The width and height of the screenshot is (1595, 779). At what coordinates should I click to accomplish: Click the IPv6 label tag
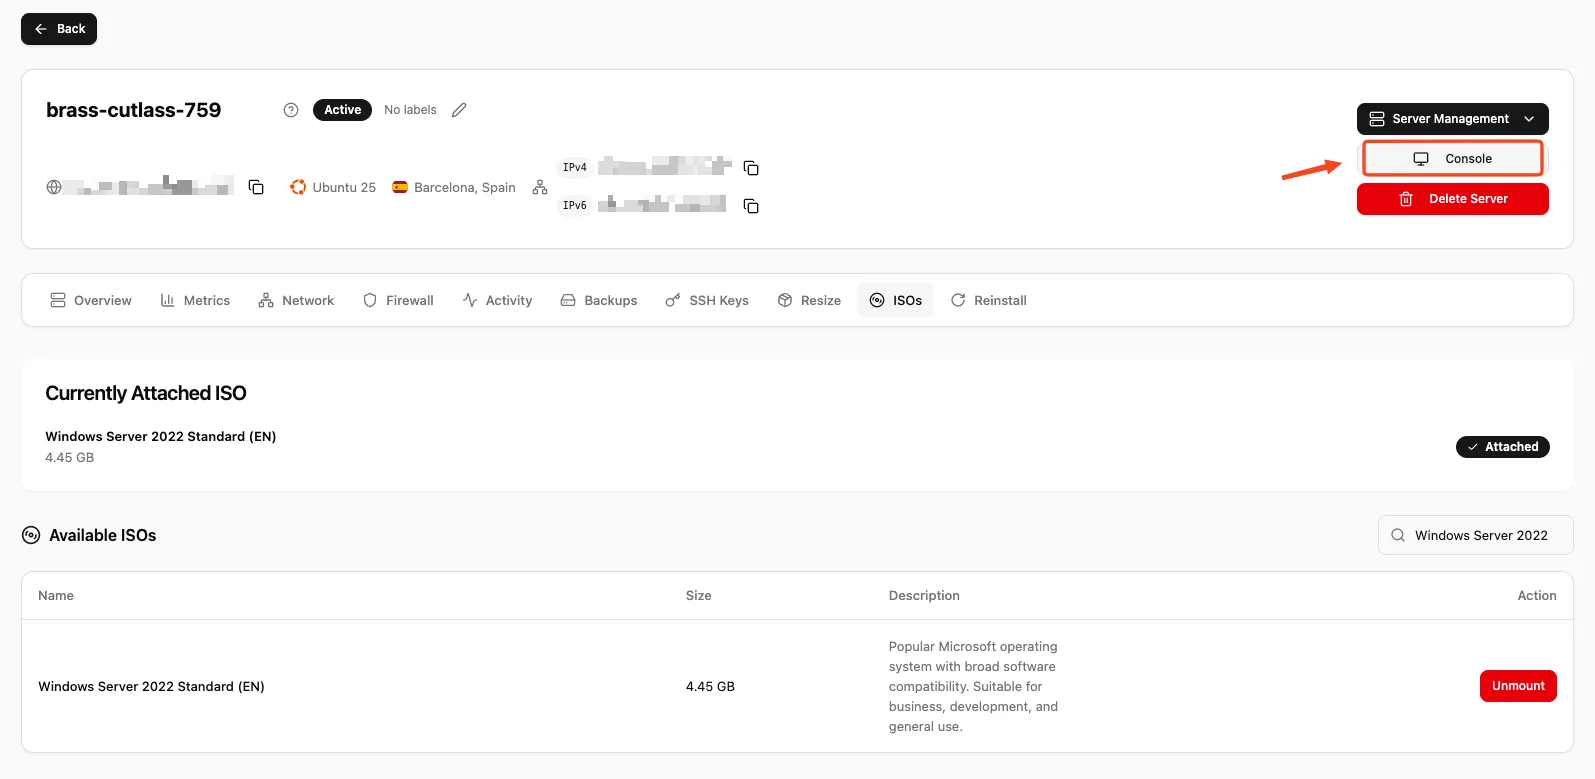tap(575, 206)
